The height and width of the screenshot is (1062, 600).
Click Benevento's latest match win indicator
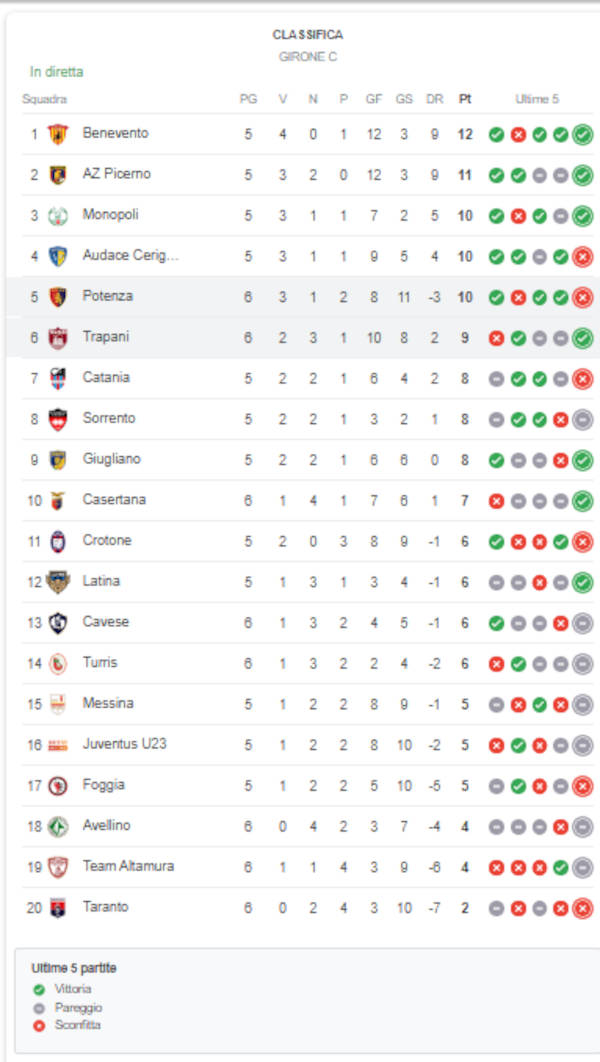[x=583, y=134]
